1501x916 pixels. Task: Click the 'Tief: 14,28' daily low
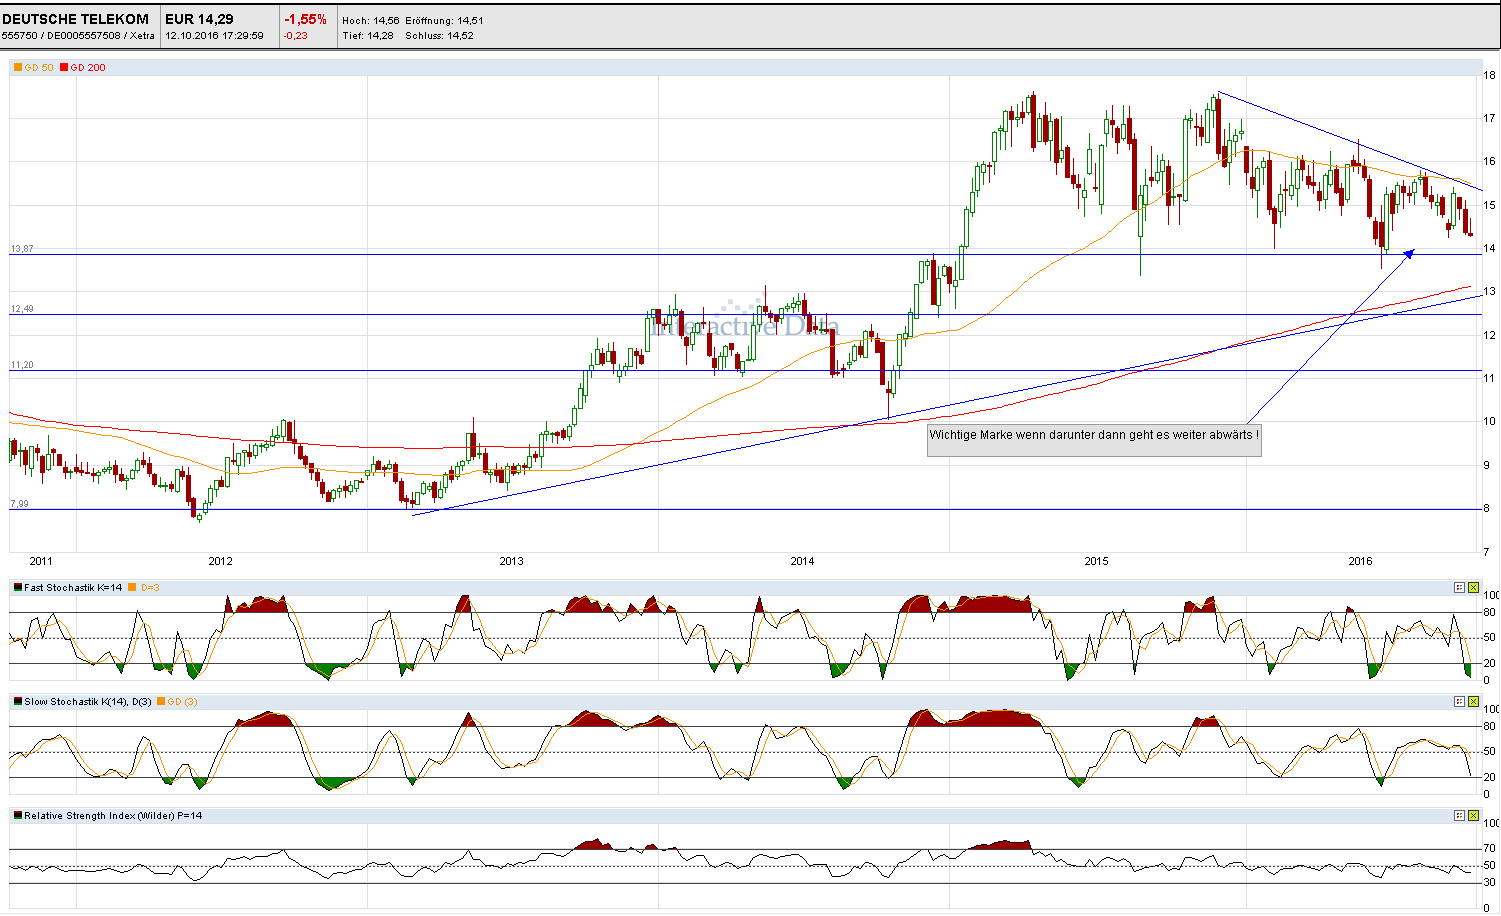click(367, 36)
